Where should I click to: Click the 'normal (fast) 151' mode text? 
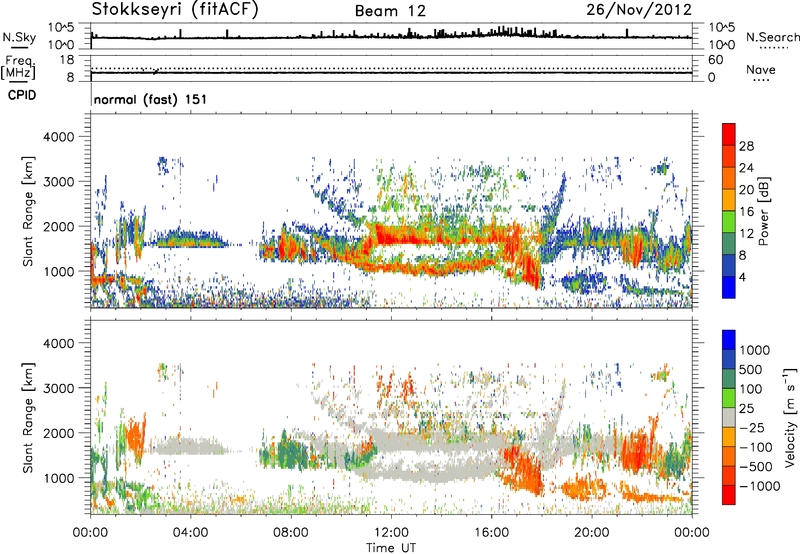[151, 99]
